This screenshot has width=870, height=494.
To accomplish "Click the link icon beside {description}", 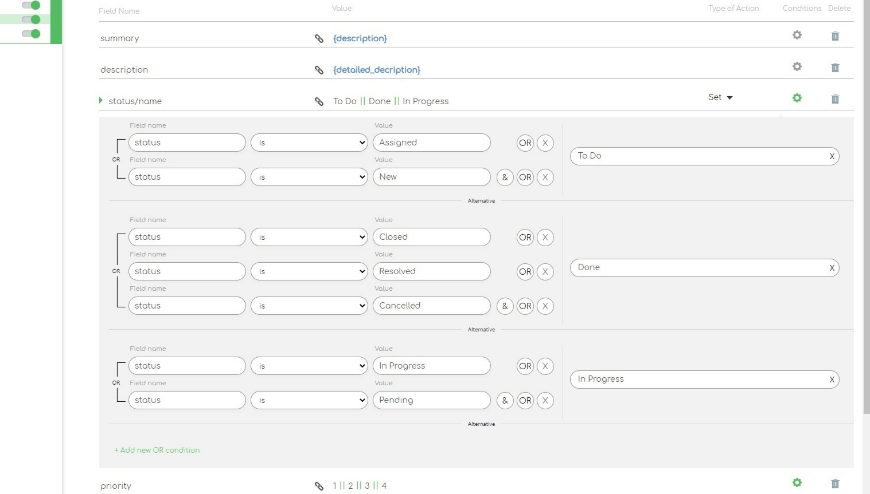I will pyautogui.click(x=319, y=38).
